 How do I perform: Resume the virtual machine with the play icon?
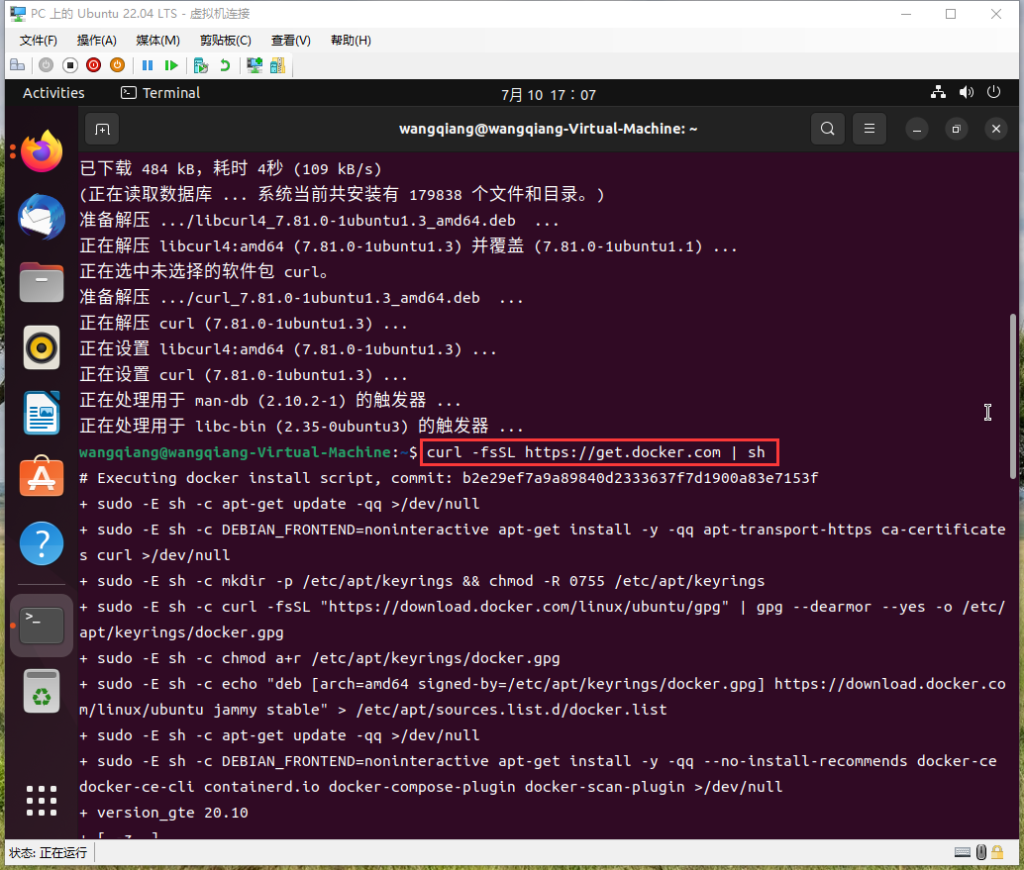tap(172, 64)
